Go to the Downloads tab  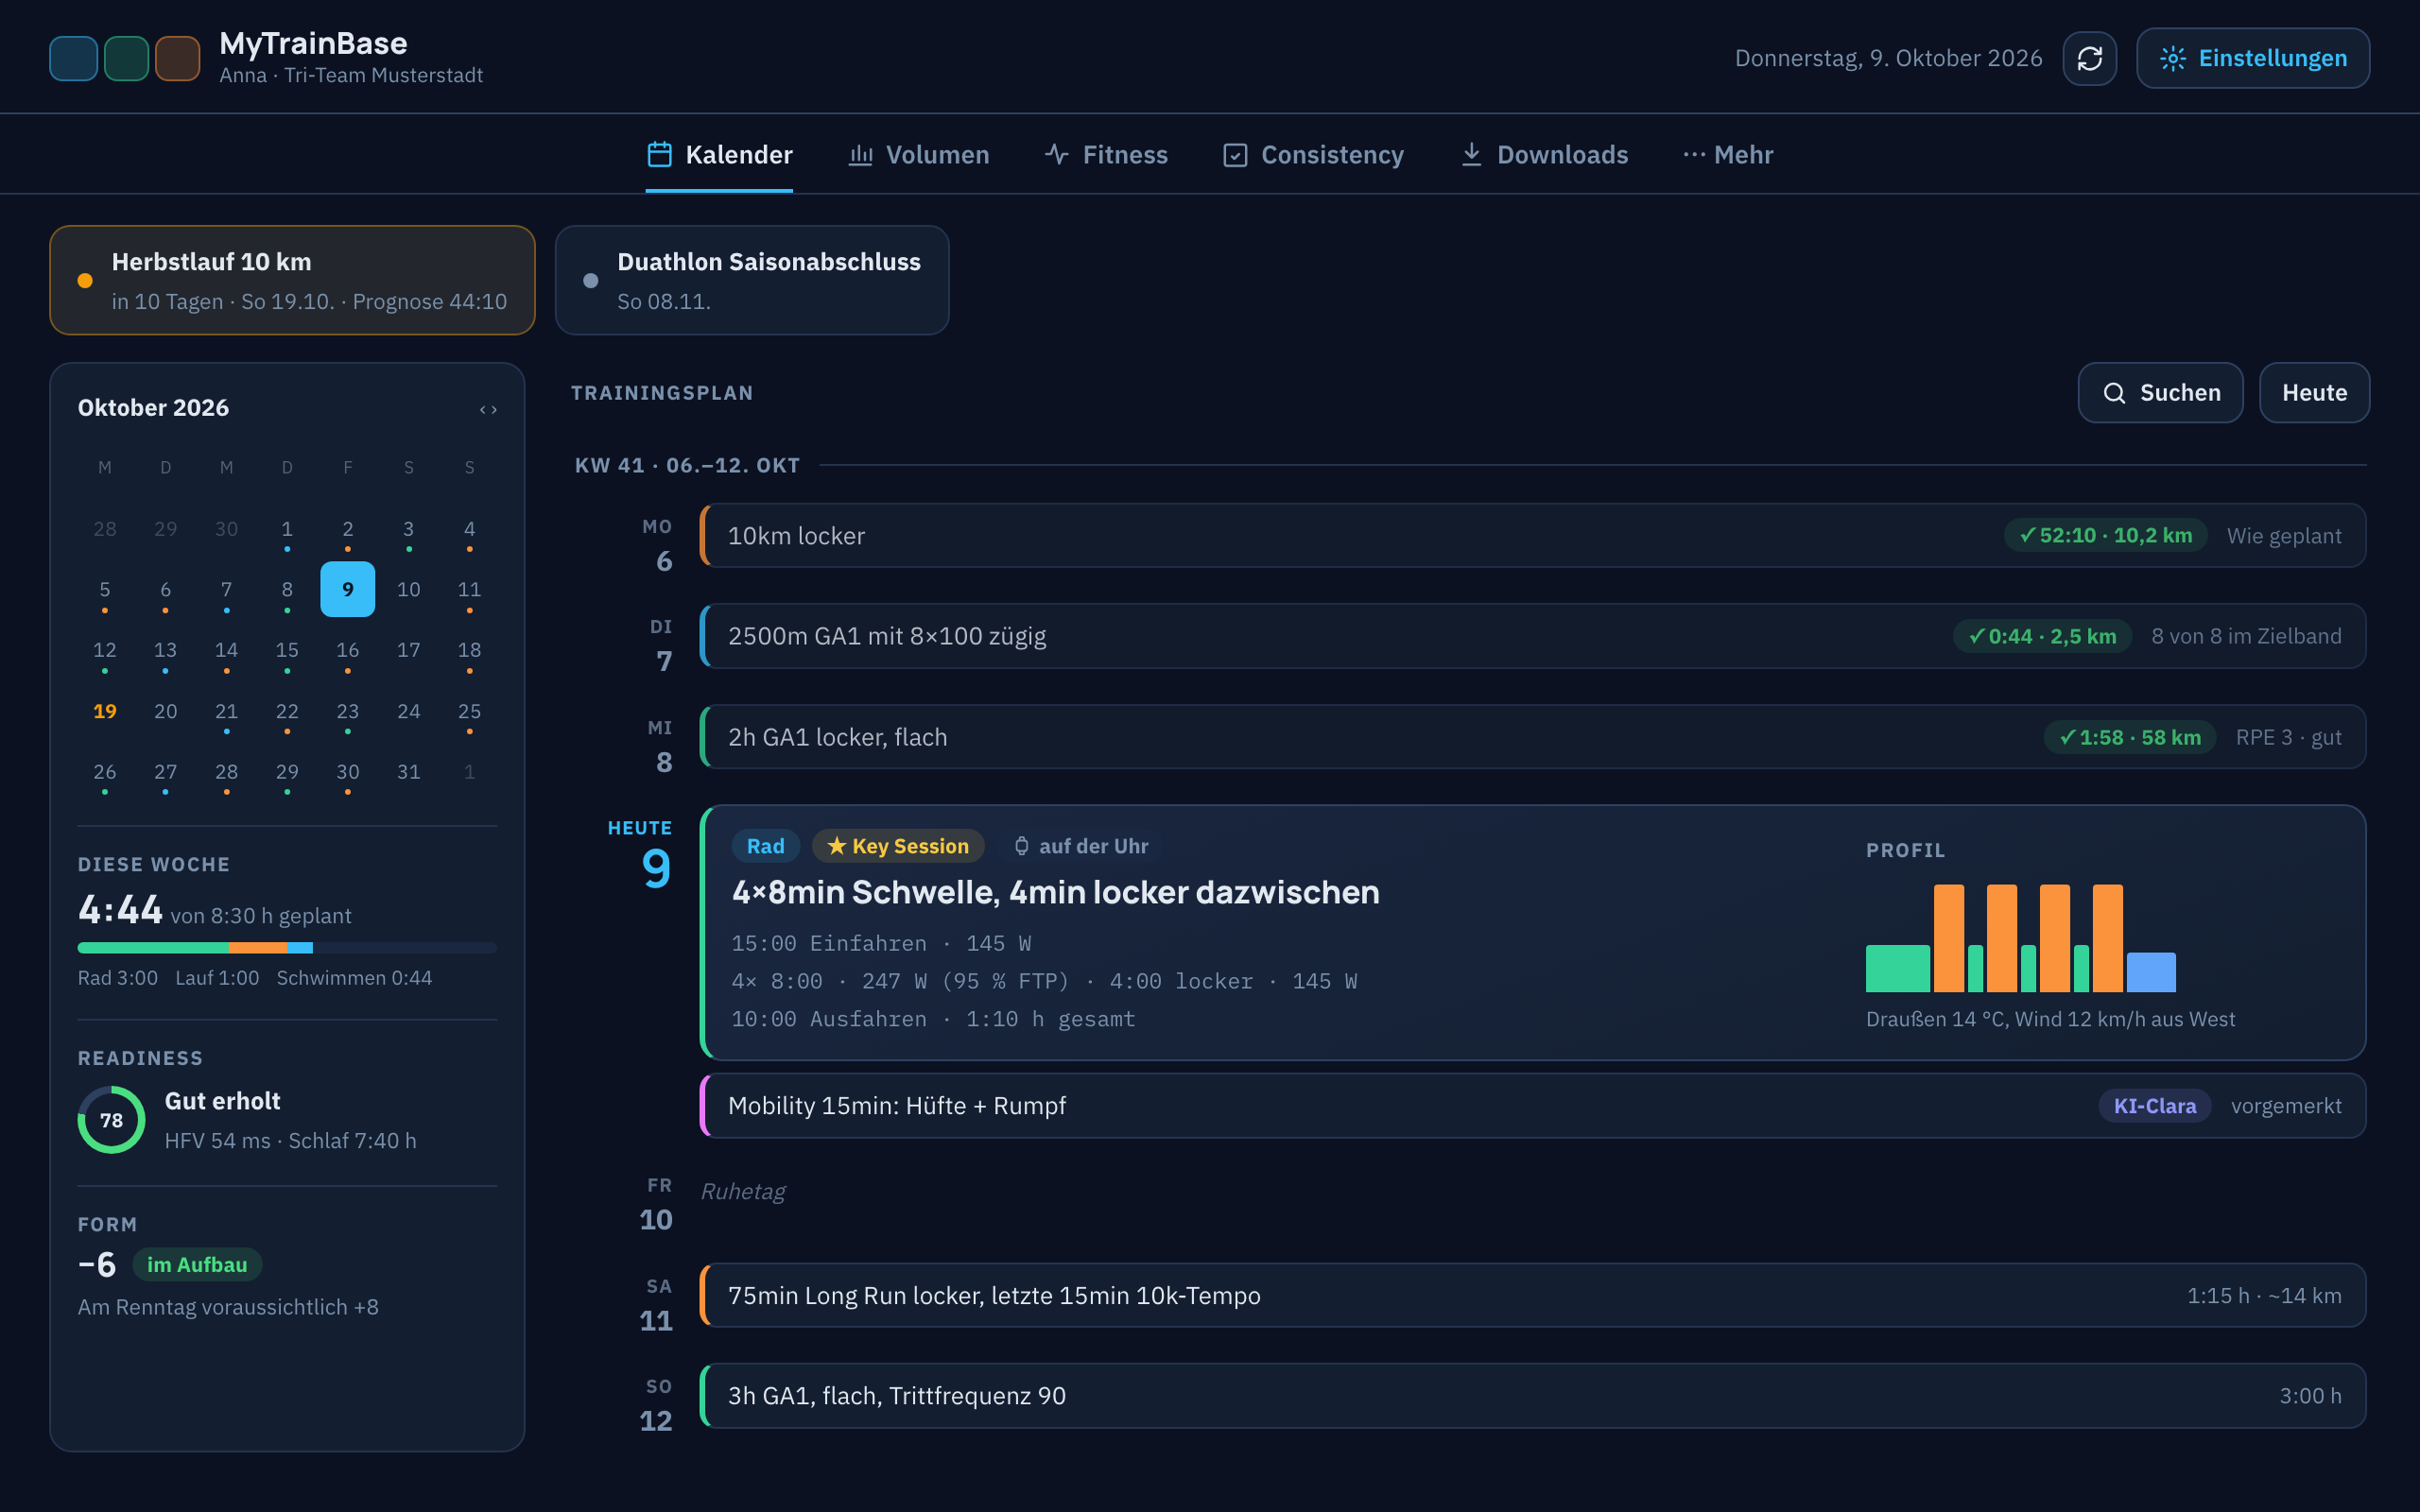pyautogui.click(x=1543, y=155)
